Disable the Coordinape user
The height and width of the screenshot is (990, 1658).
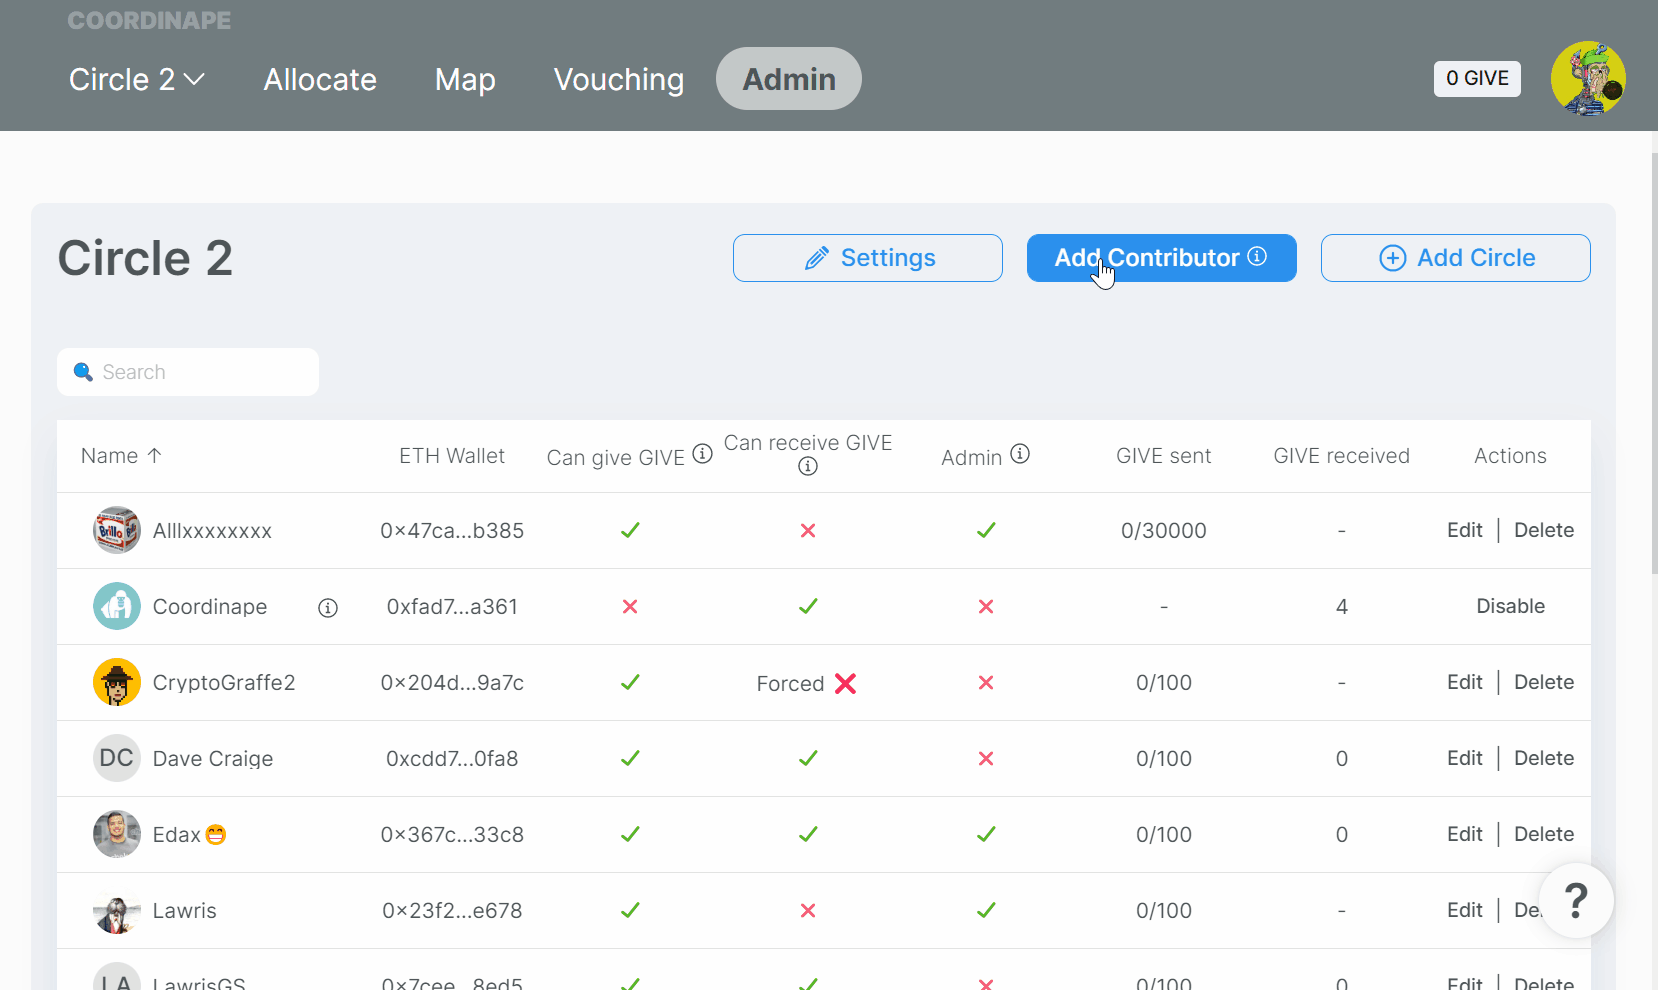coord(1510,606)
